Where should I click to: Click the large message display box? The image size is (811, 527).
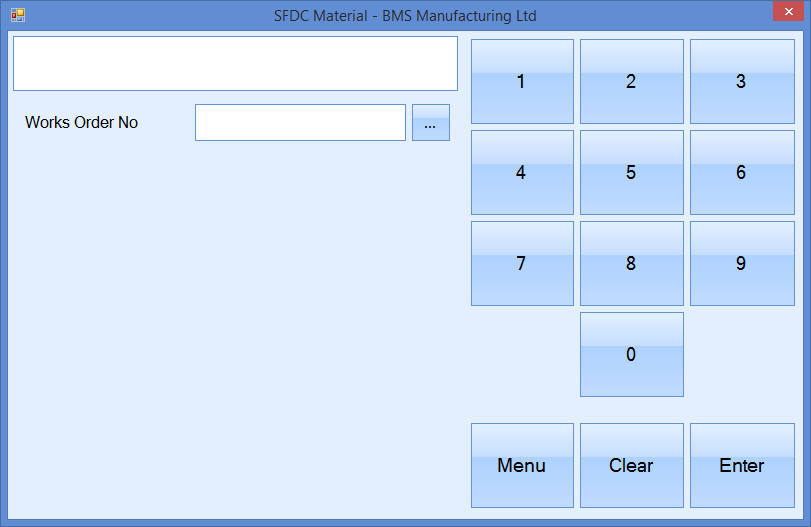[x=235, y=64]
